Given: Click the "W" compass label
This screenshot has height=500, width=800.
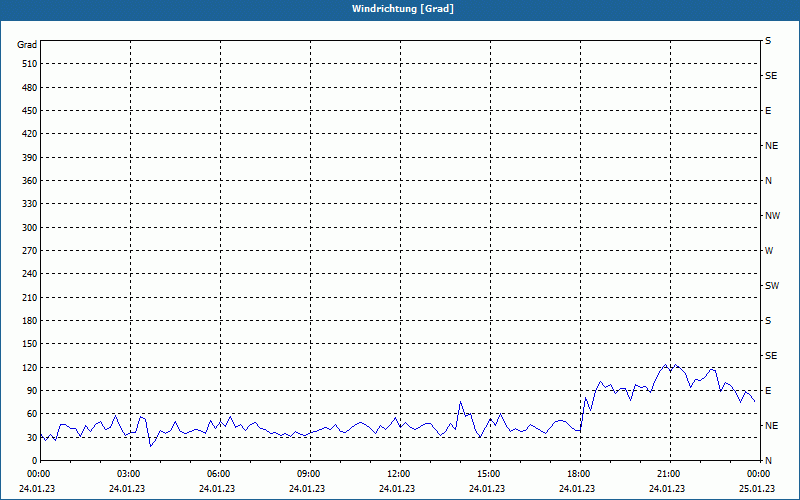Looking at the screenshot, I should pyautogui.click(x=769, y=251).
